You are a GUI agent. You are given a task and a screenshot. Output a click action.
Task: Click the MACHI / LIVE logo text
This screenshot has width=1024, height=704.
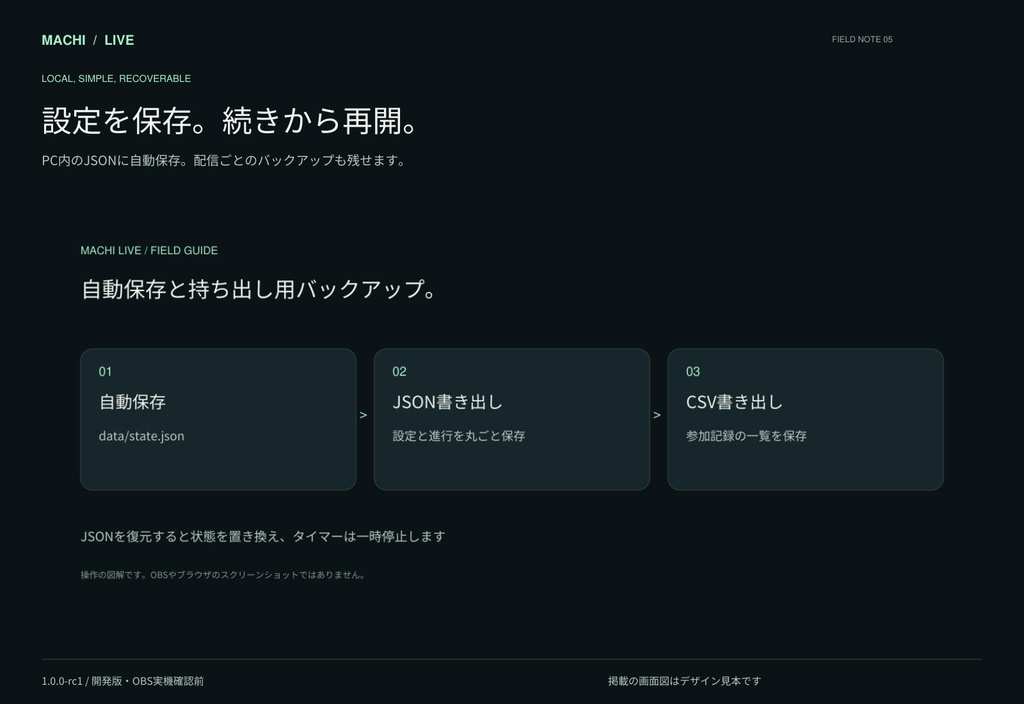tap(88, 40)
